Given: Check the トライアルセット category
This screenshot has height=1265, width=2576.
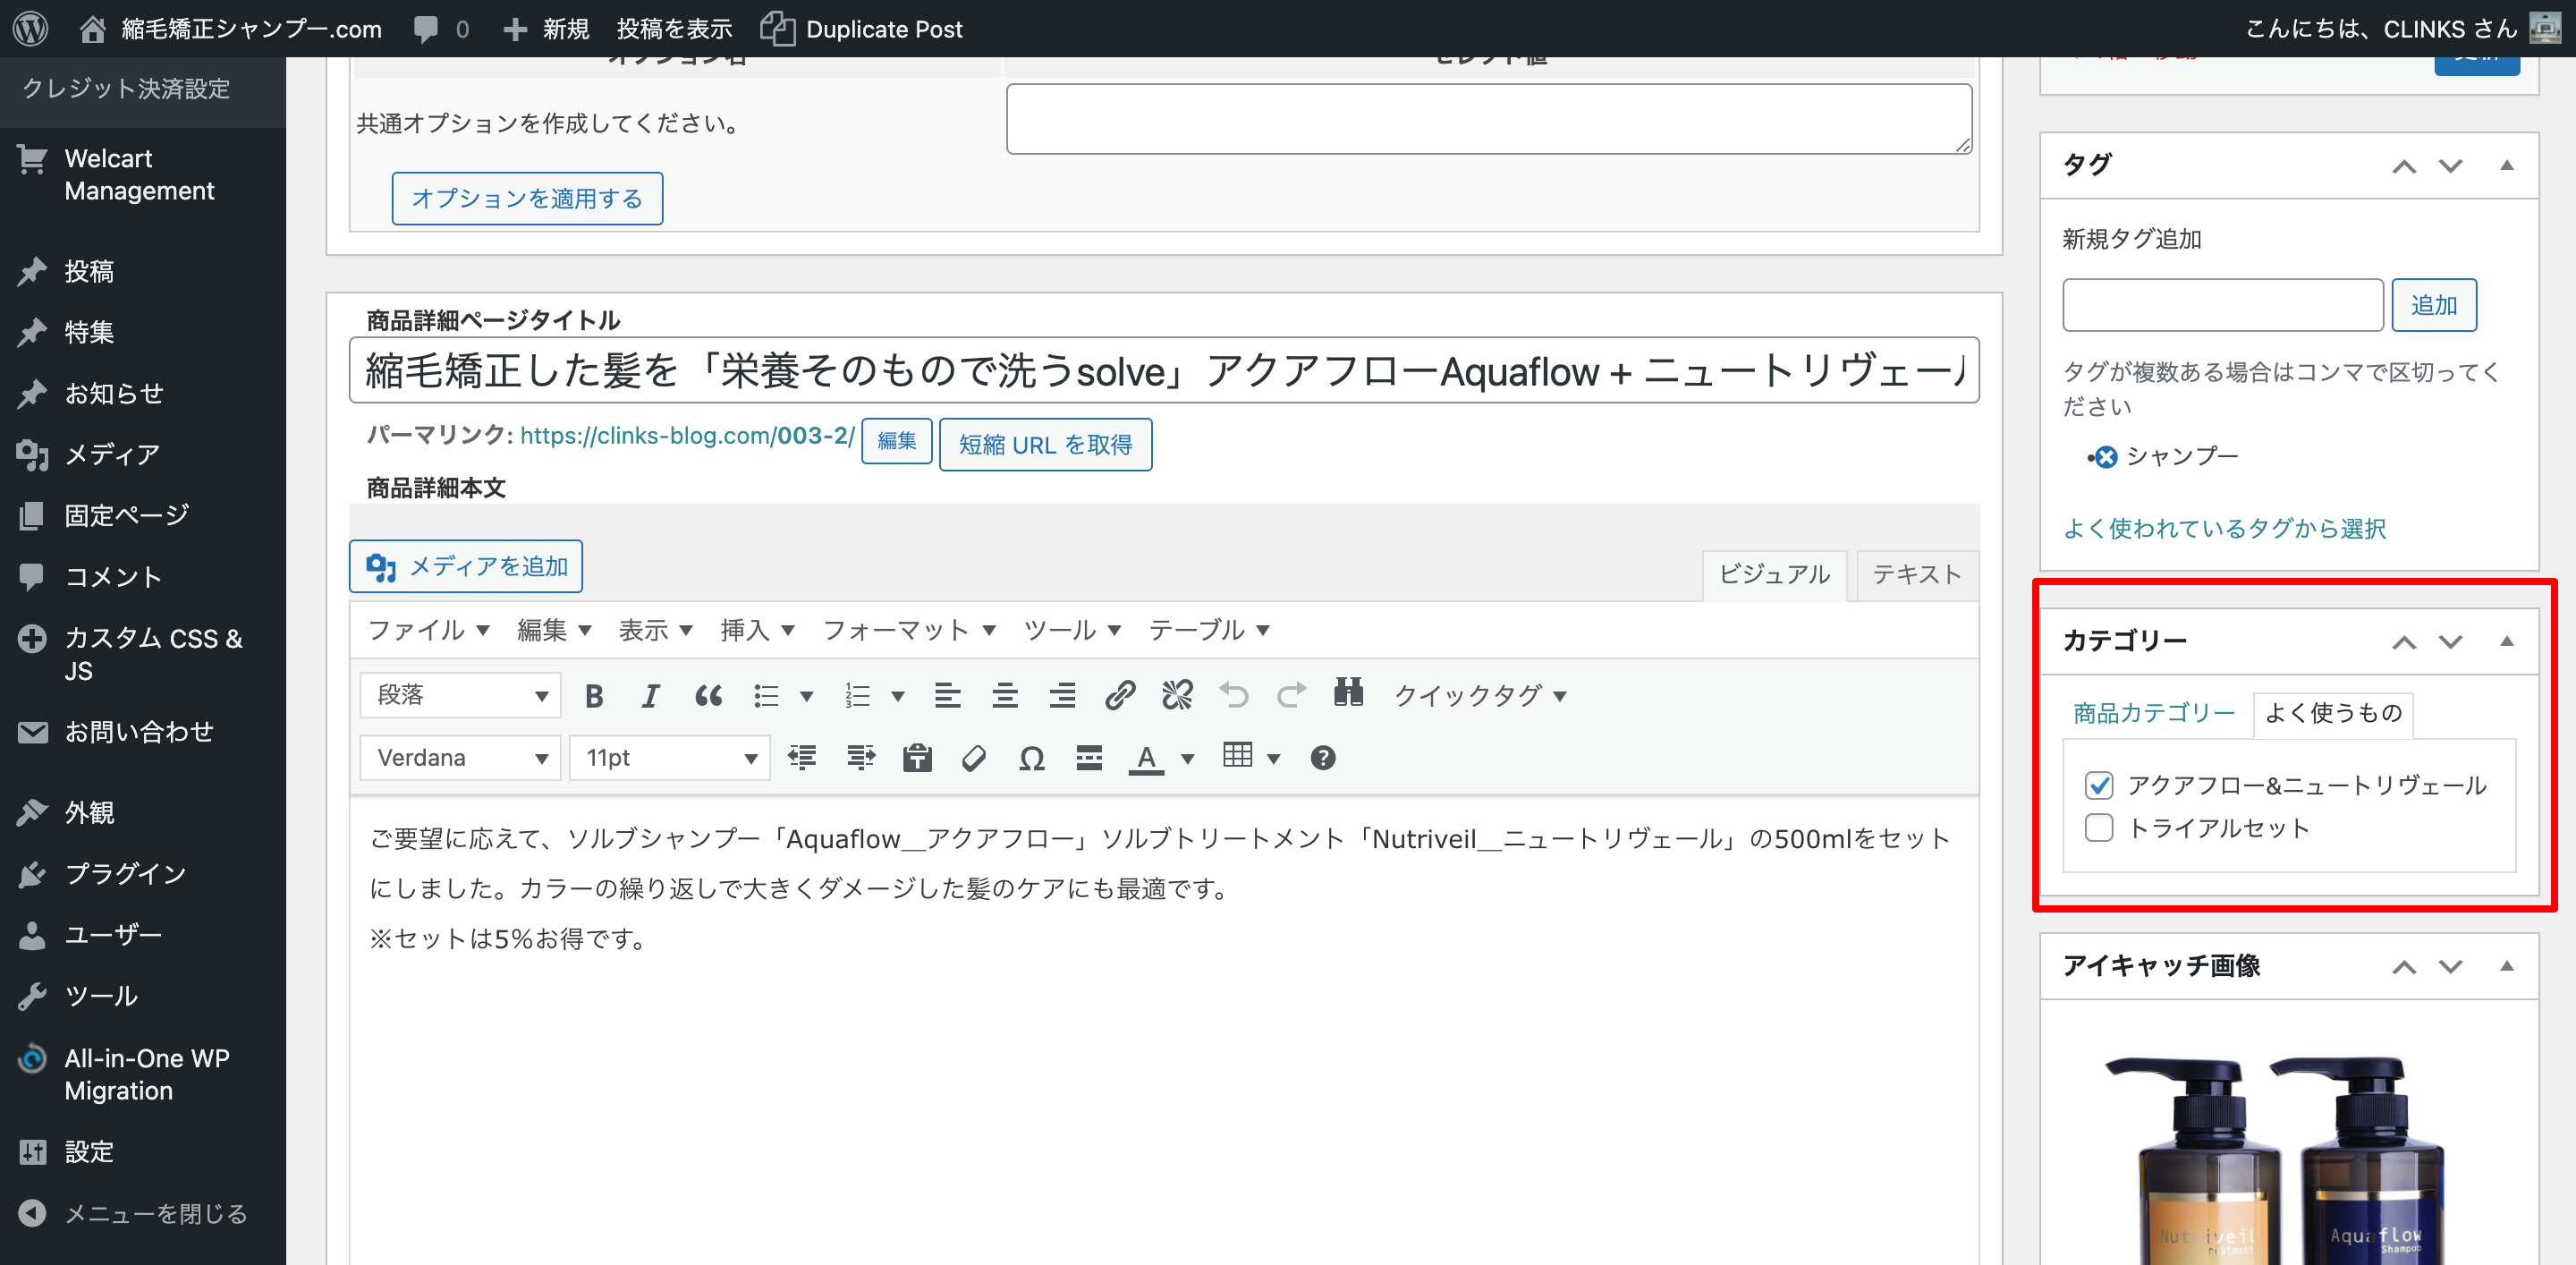Looking at the screenshot, I should (2099, 828).
